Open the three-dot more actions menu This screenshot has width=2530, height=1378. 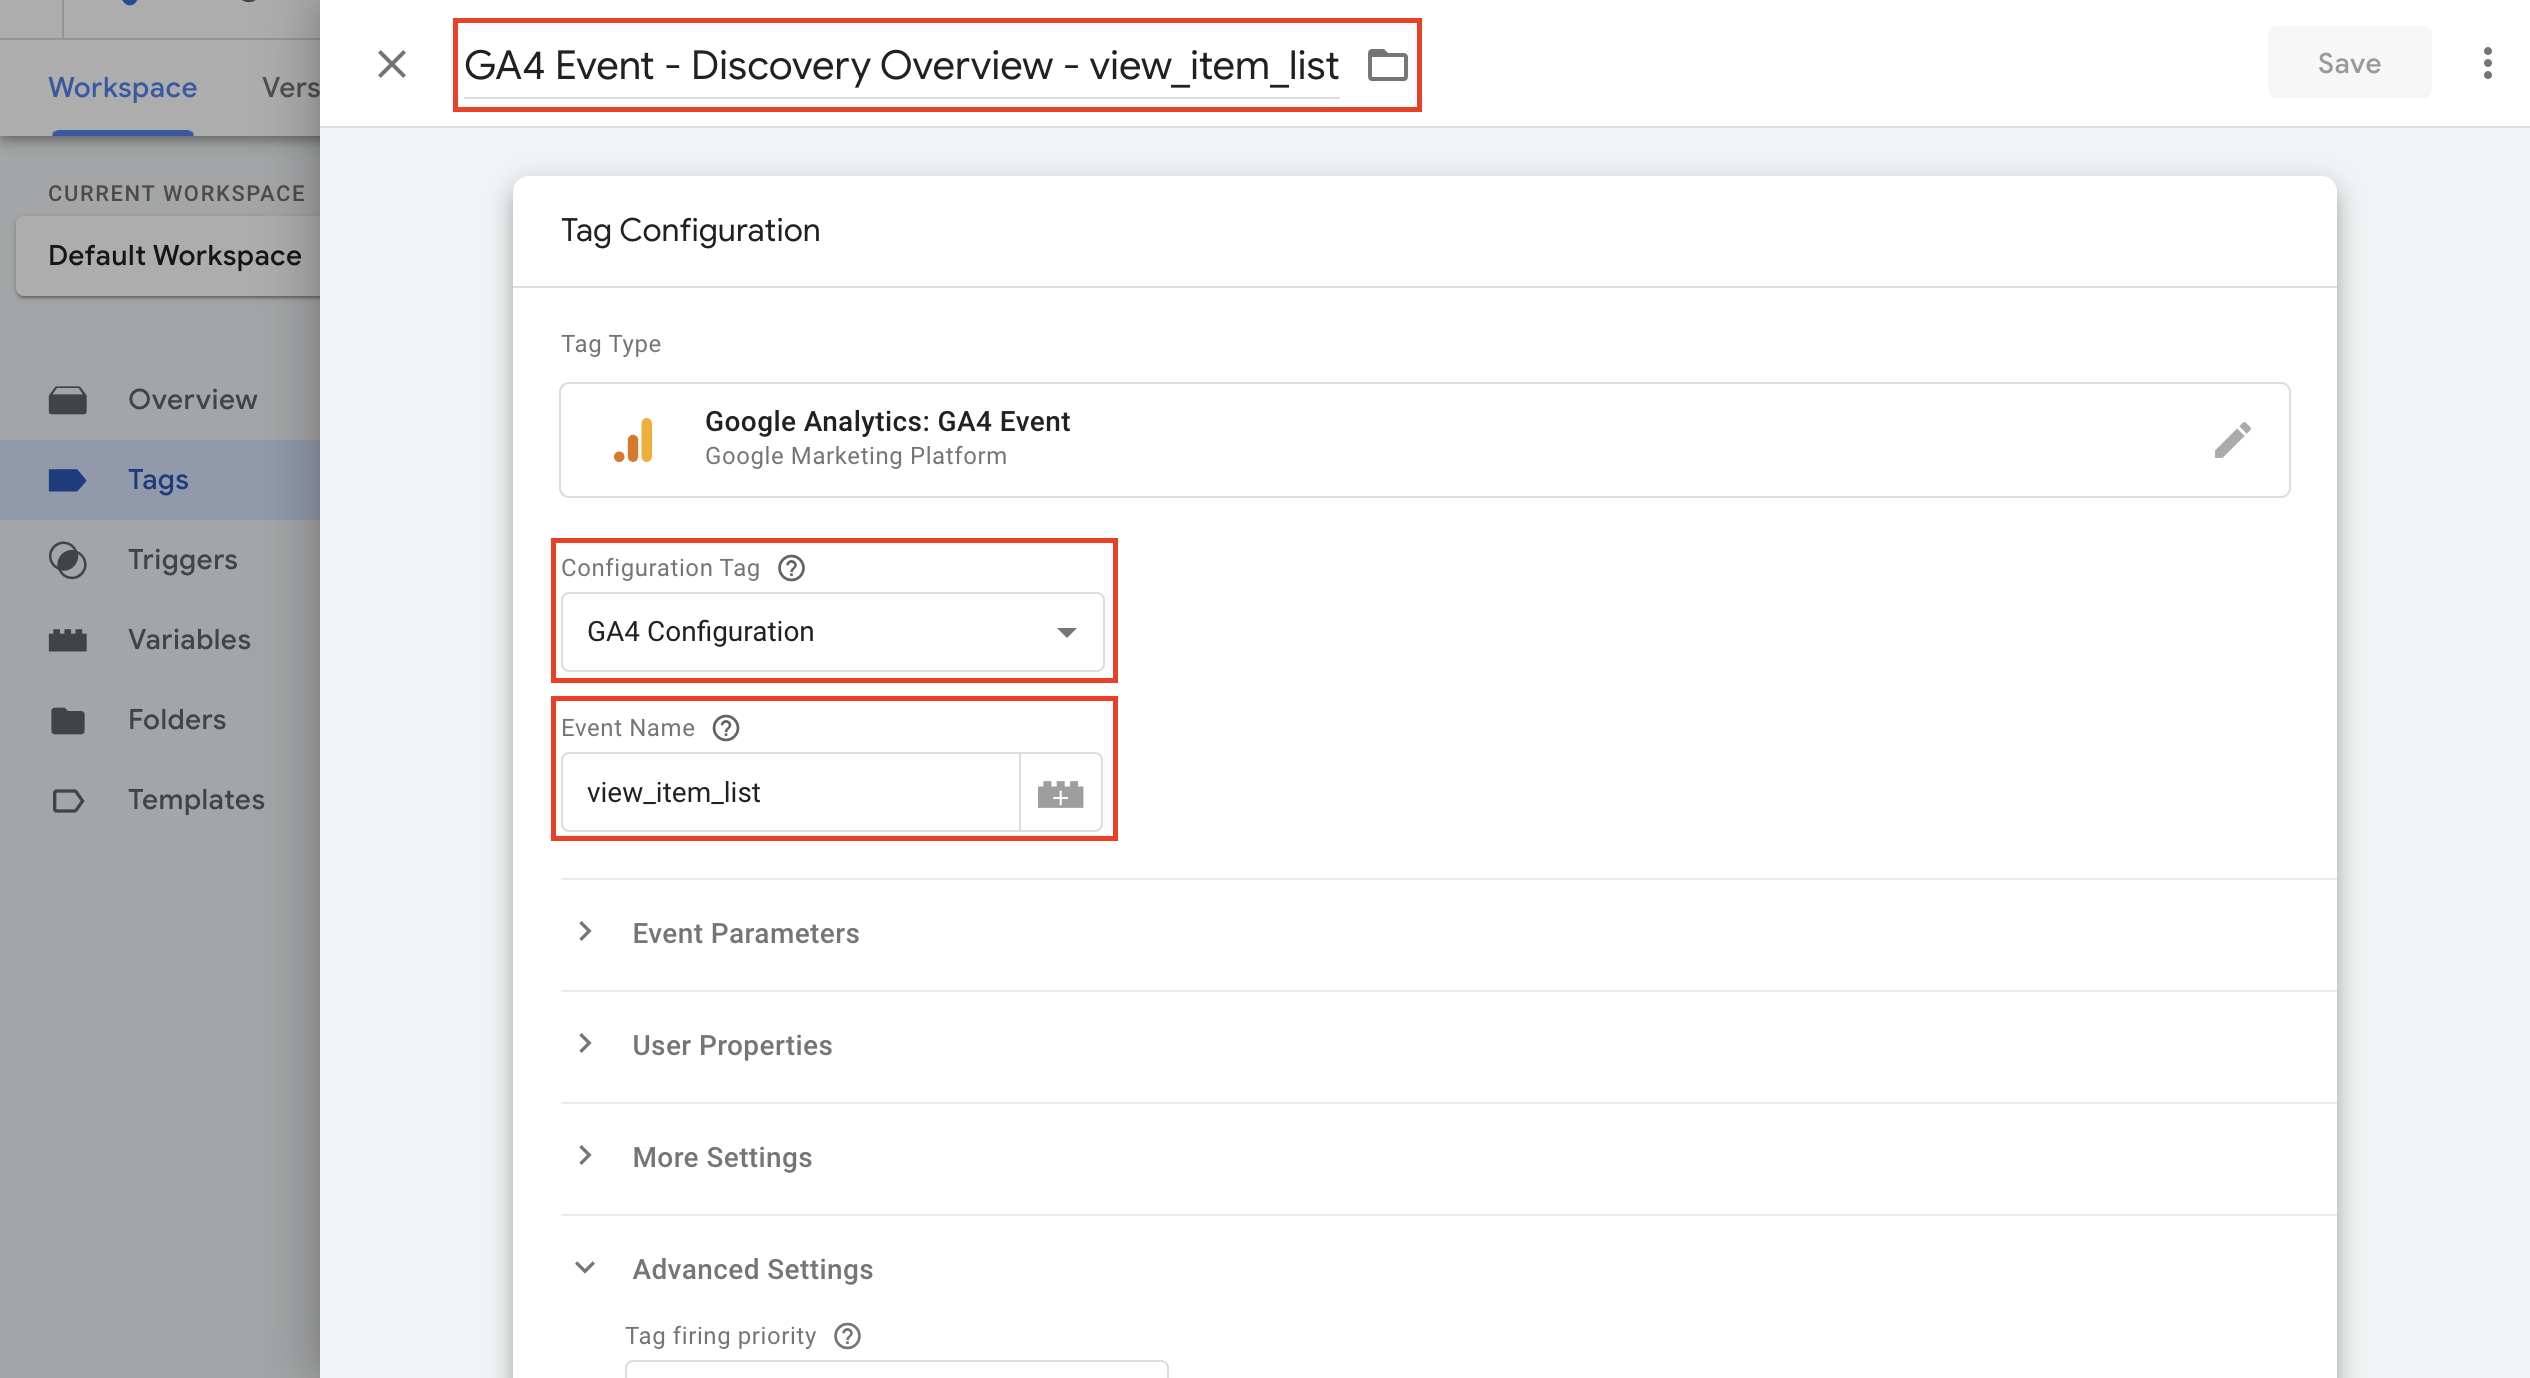coord(2487,63)
